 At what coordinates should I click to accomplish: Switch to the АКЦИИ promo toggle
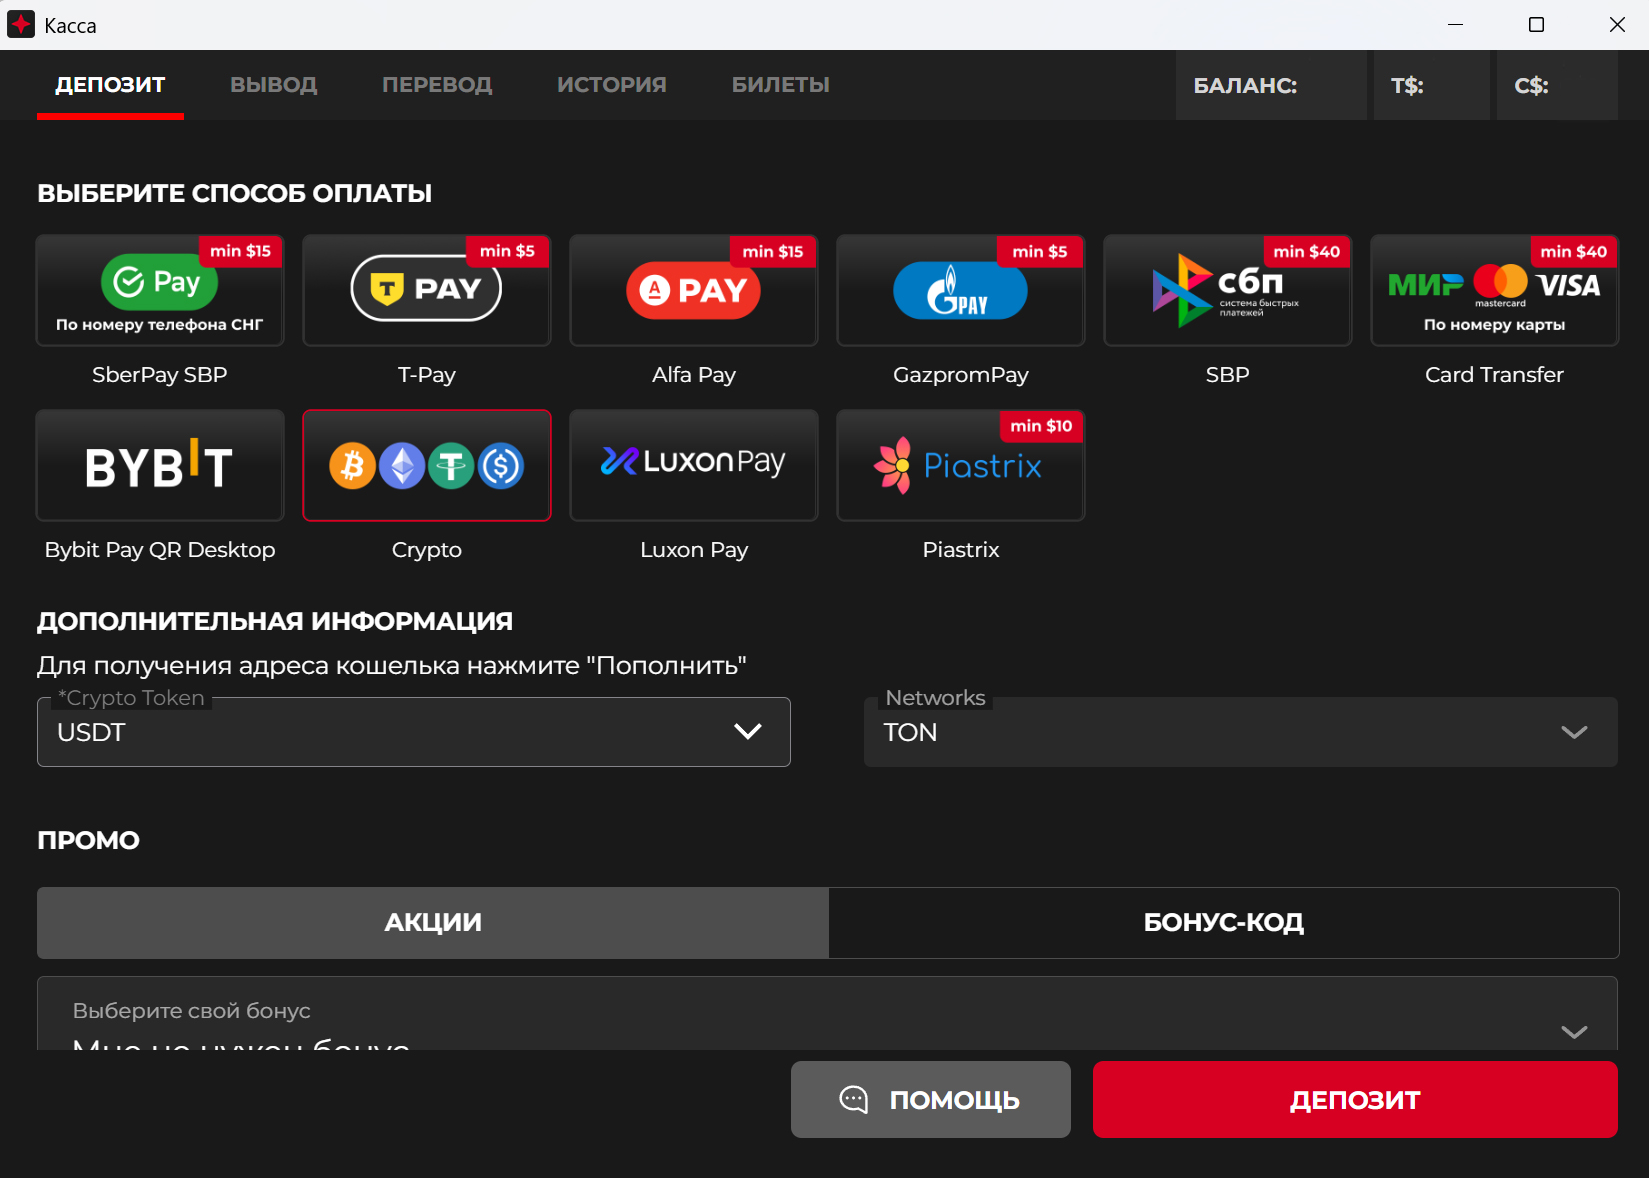(x=433, y=922)
